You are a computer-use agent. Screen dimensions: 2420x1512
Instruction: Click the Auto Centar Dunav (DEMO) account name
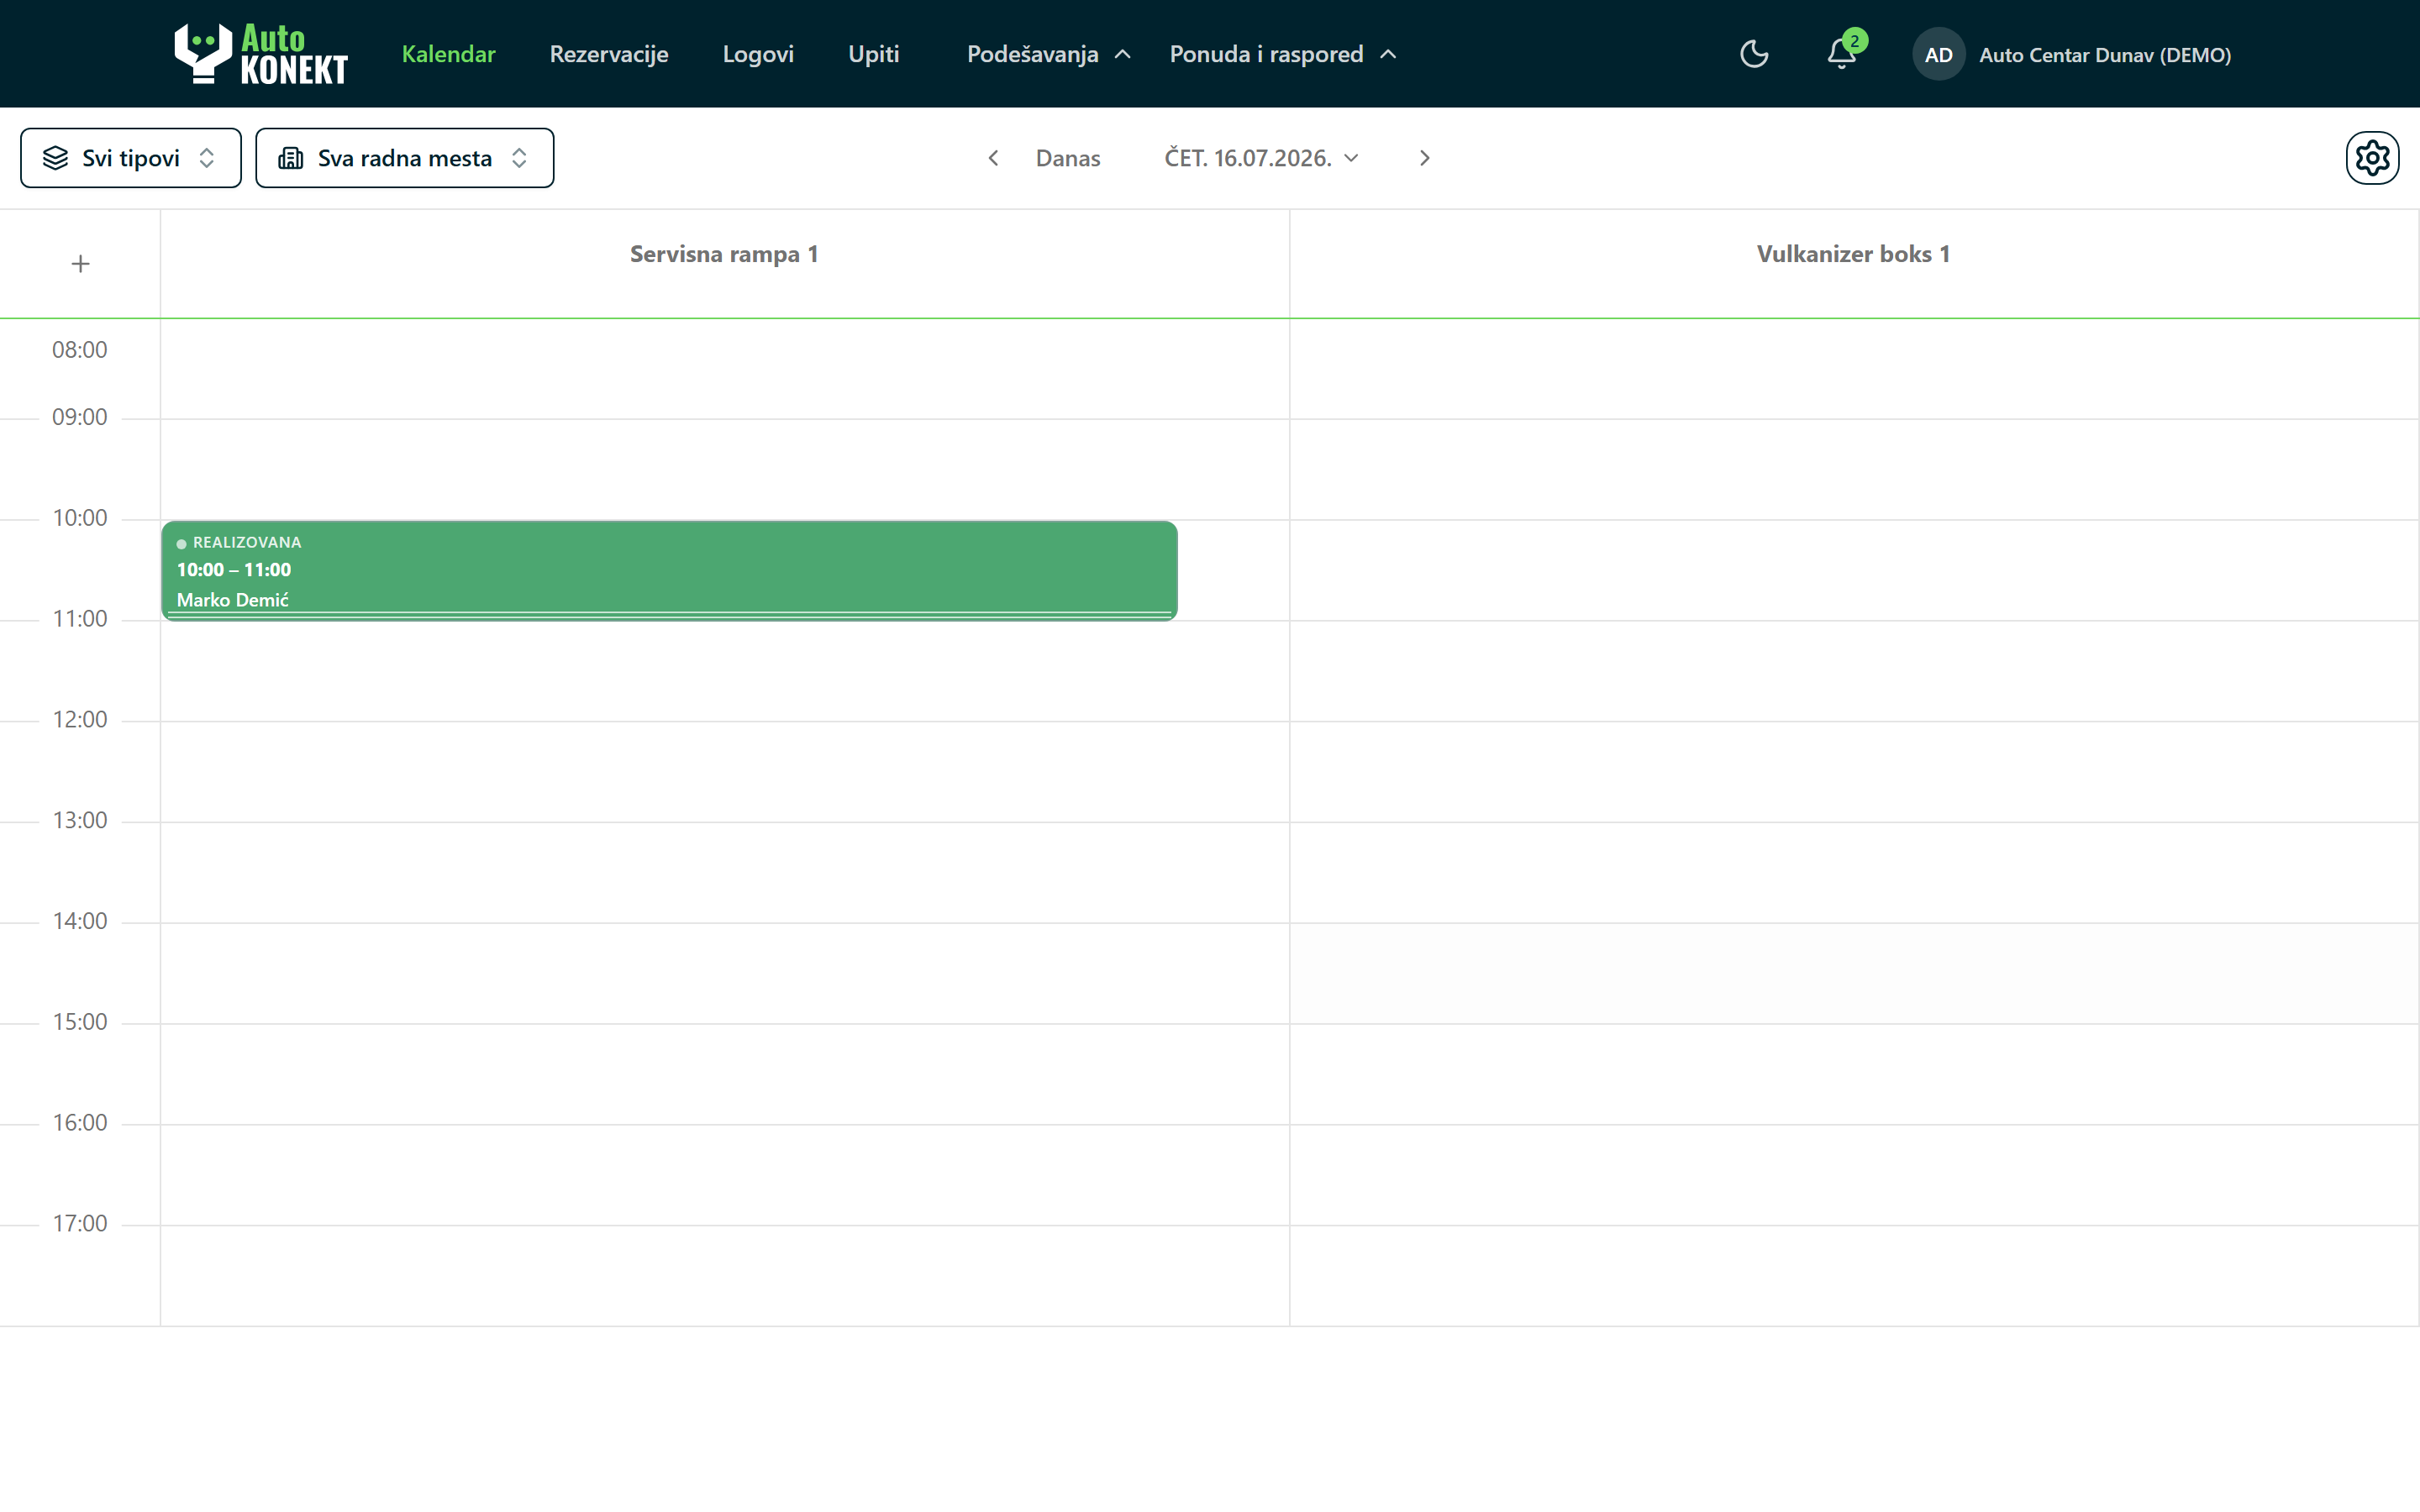2105,55
